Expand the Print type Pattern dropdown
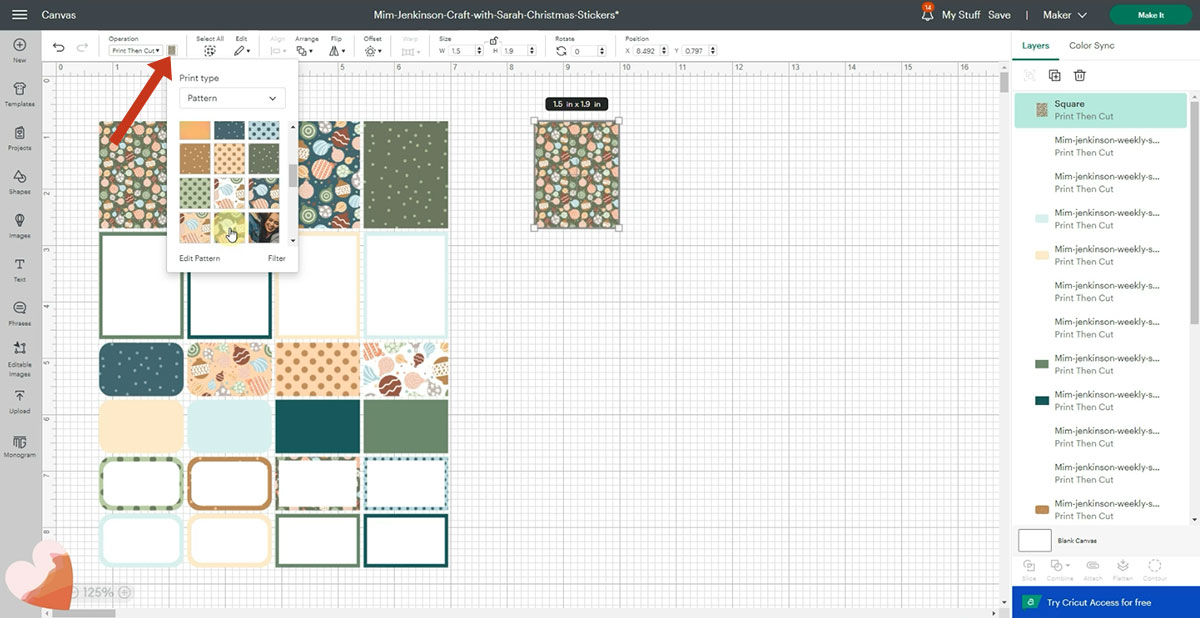Viewport: 1200px width, 618px height. click(x=232, y=98)
